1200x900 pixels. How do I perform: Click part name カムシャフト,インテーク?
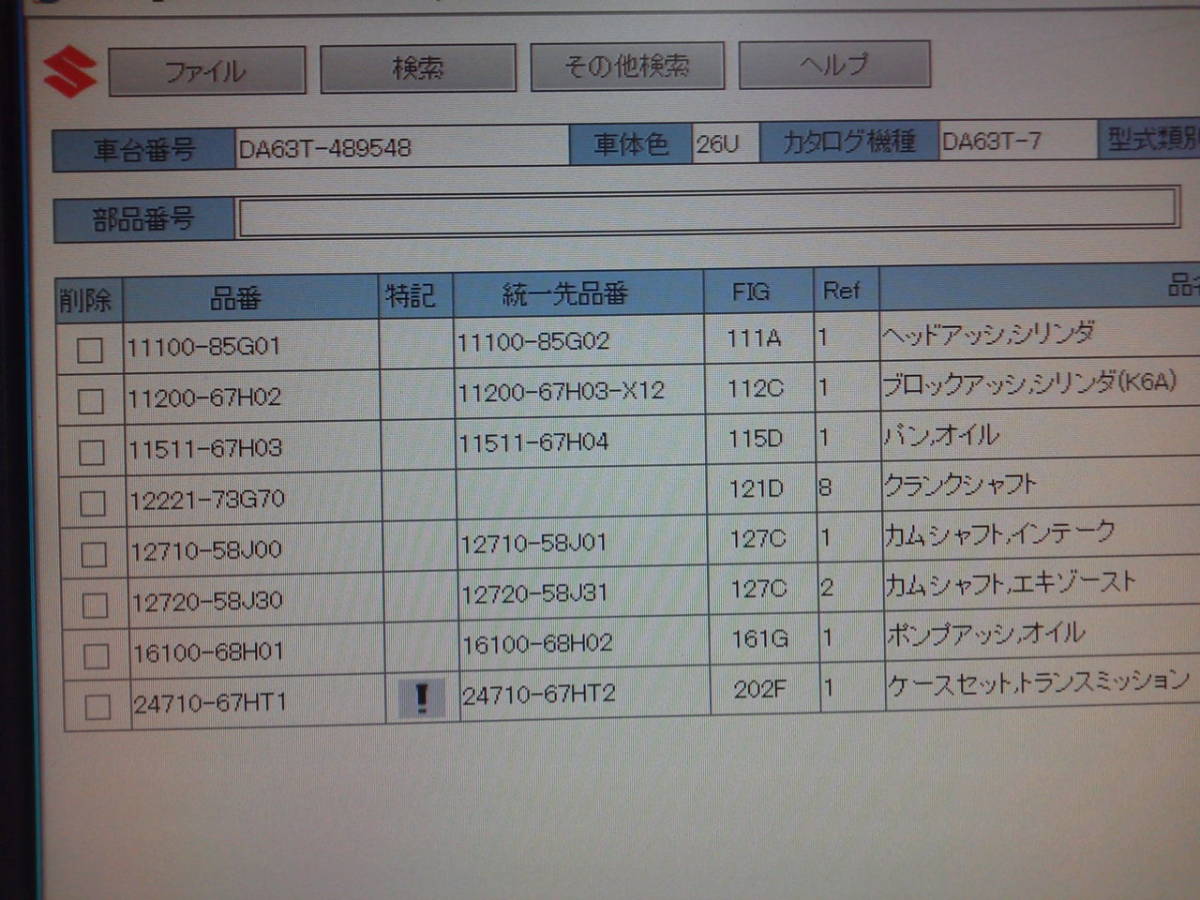point(1000,533)
